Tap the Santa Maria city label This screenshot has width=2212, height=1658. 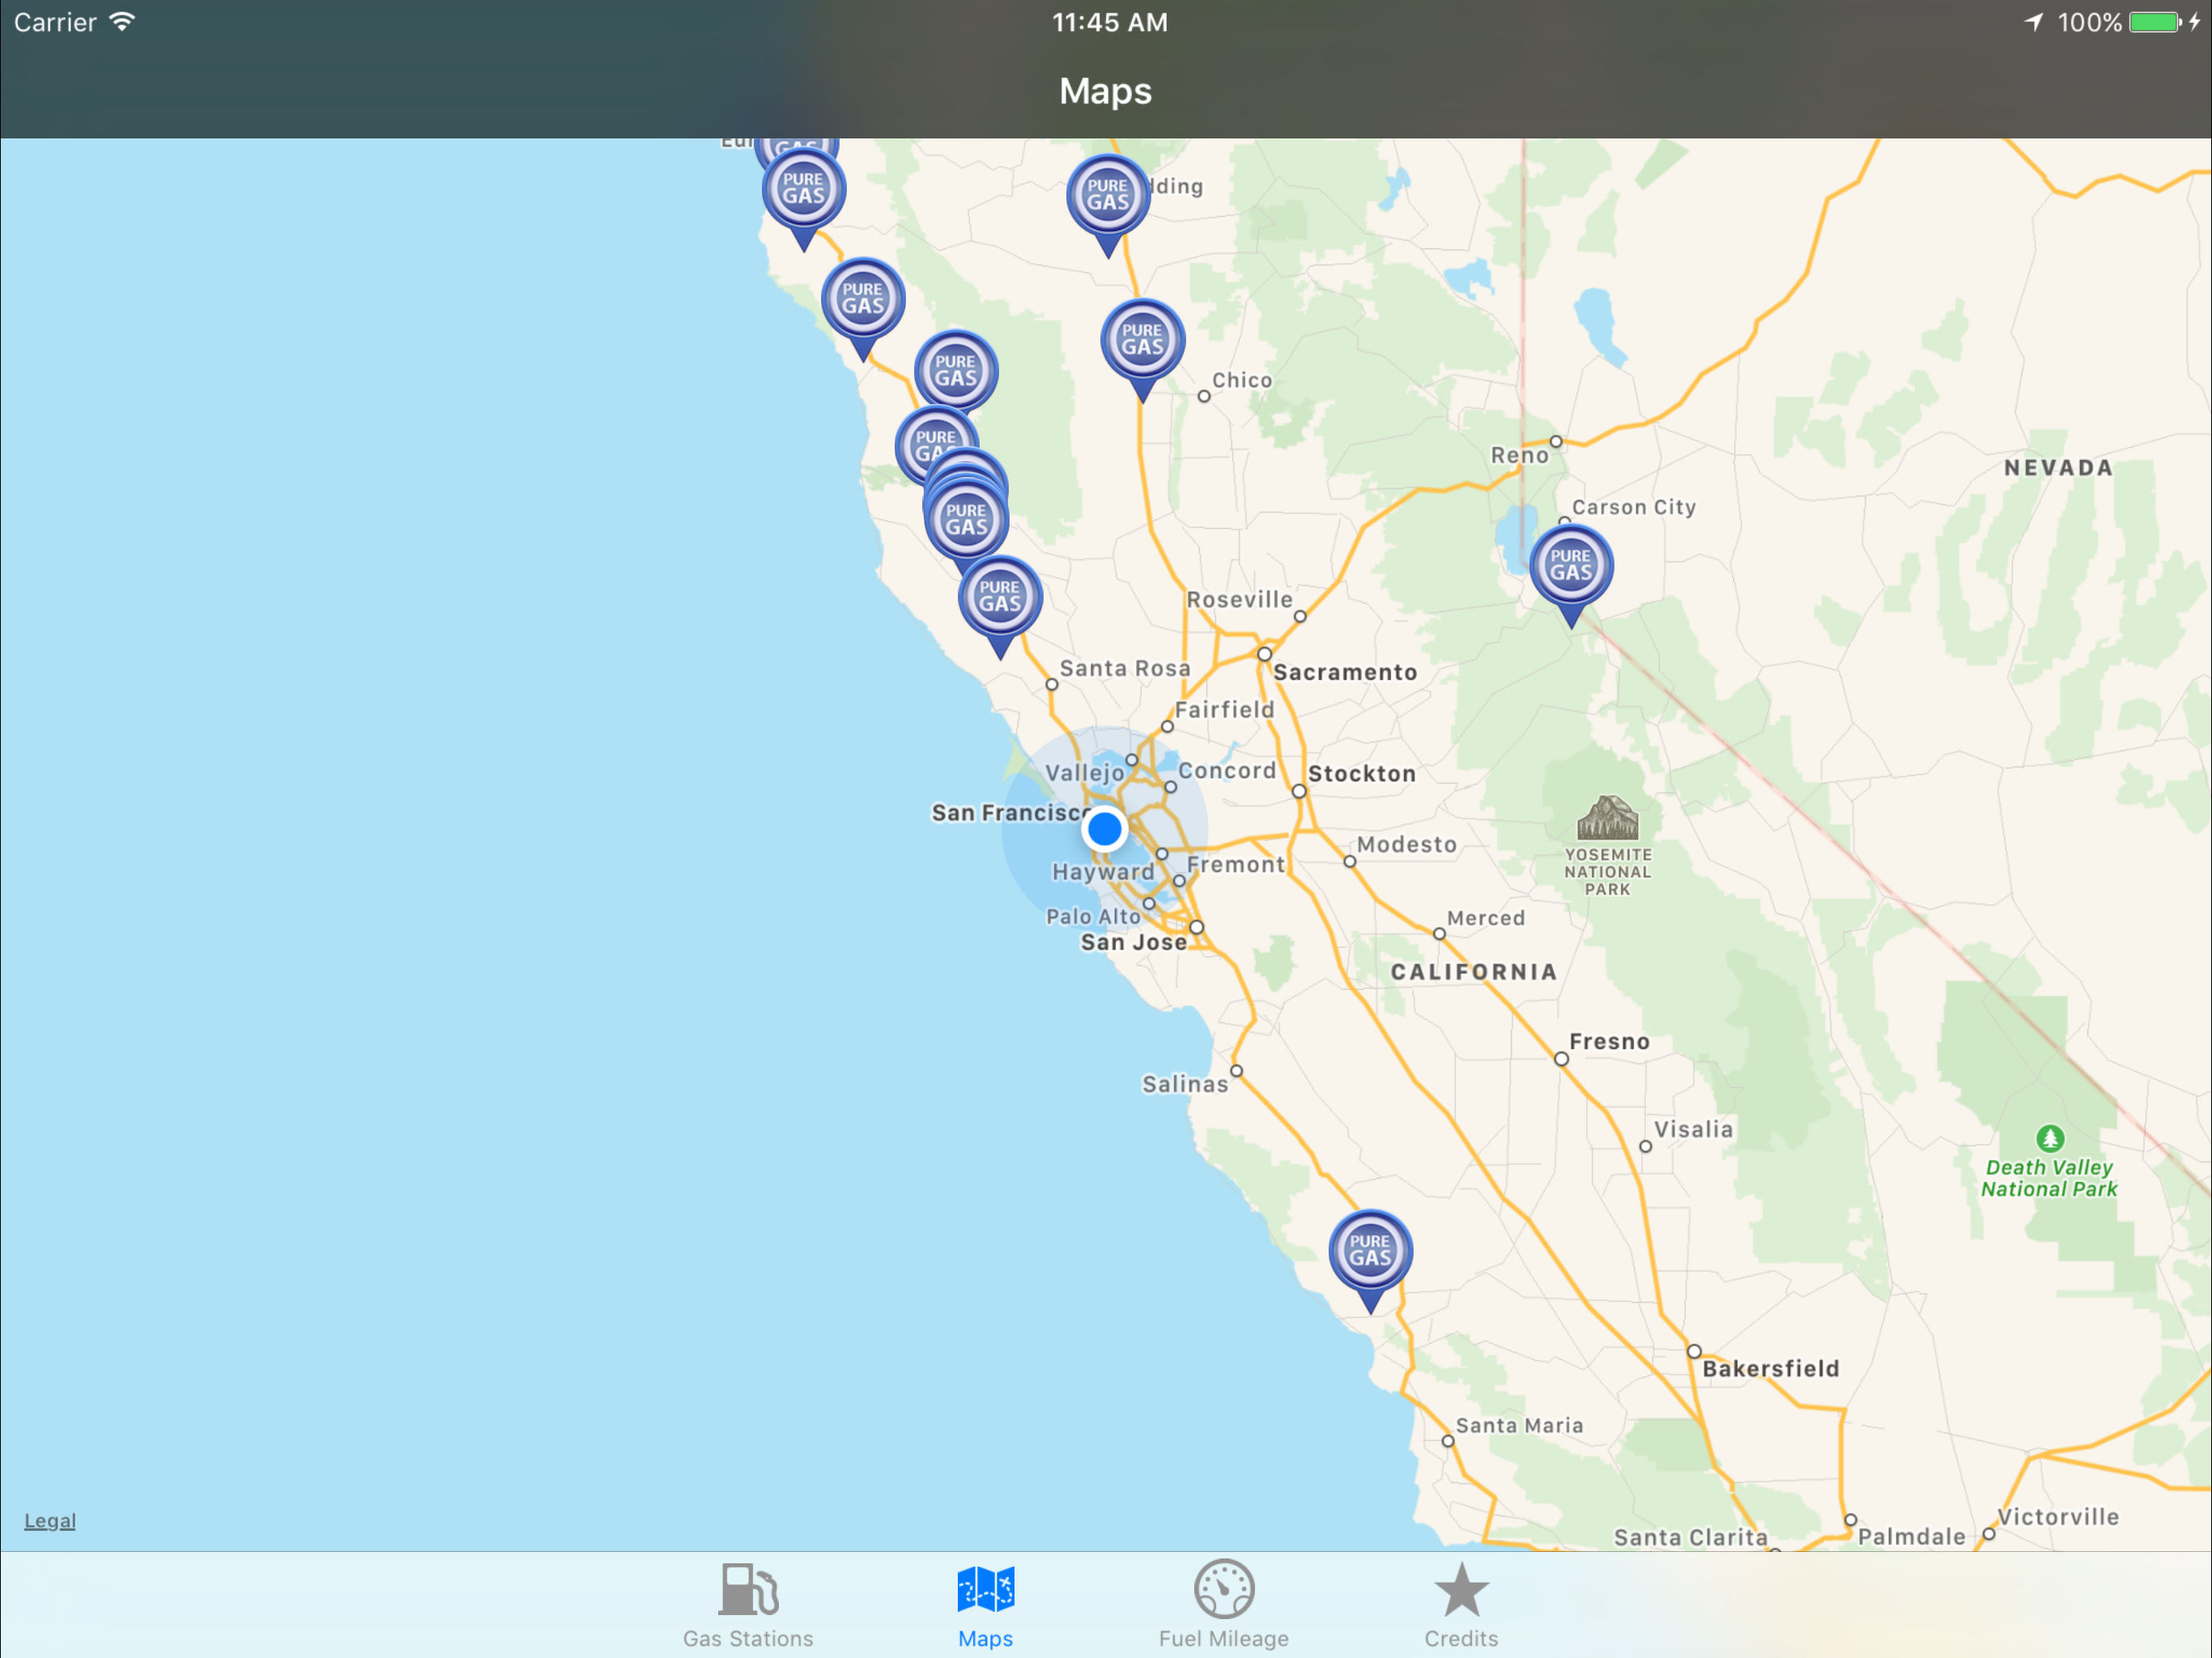point(1519,1426)
